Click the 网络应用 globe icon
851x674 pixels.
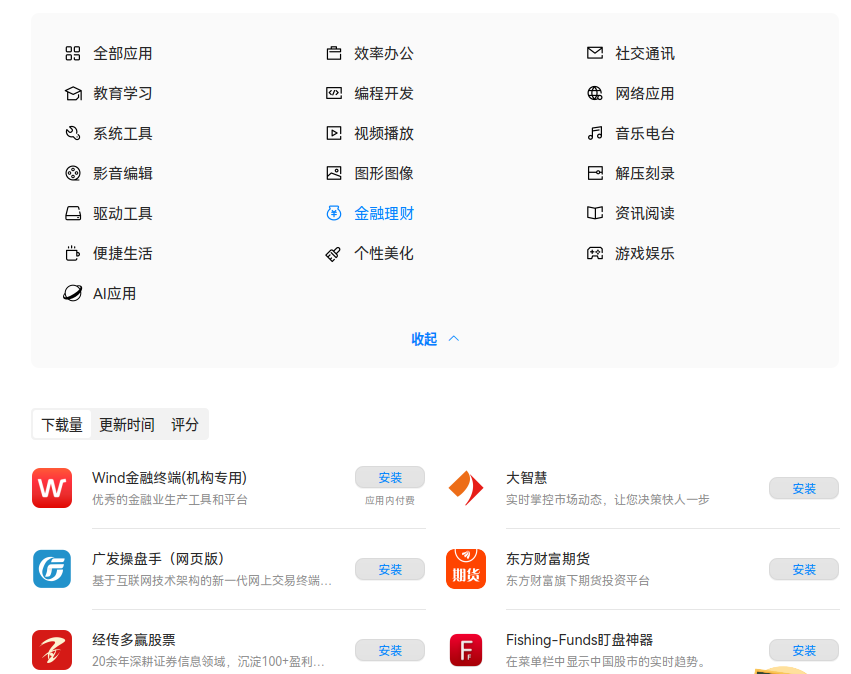coord(595,93)
